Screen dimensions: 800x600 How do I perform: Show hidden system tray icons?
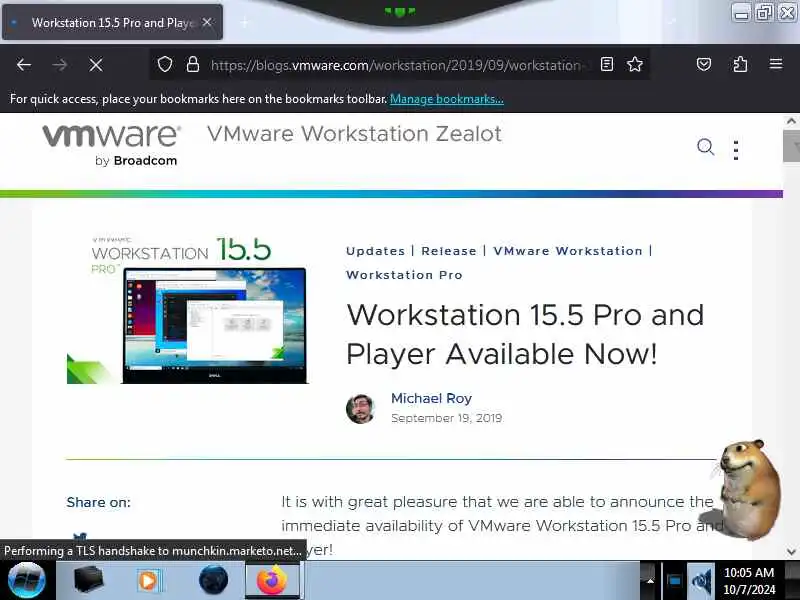(650, 580)
